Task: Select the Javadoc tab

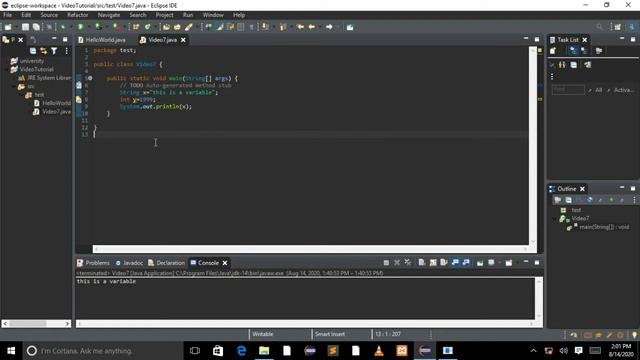Action: click(129, 263)
